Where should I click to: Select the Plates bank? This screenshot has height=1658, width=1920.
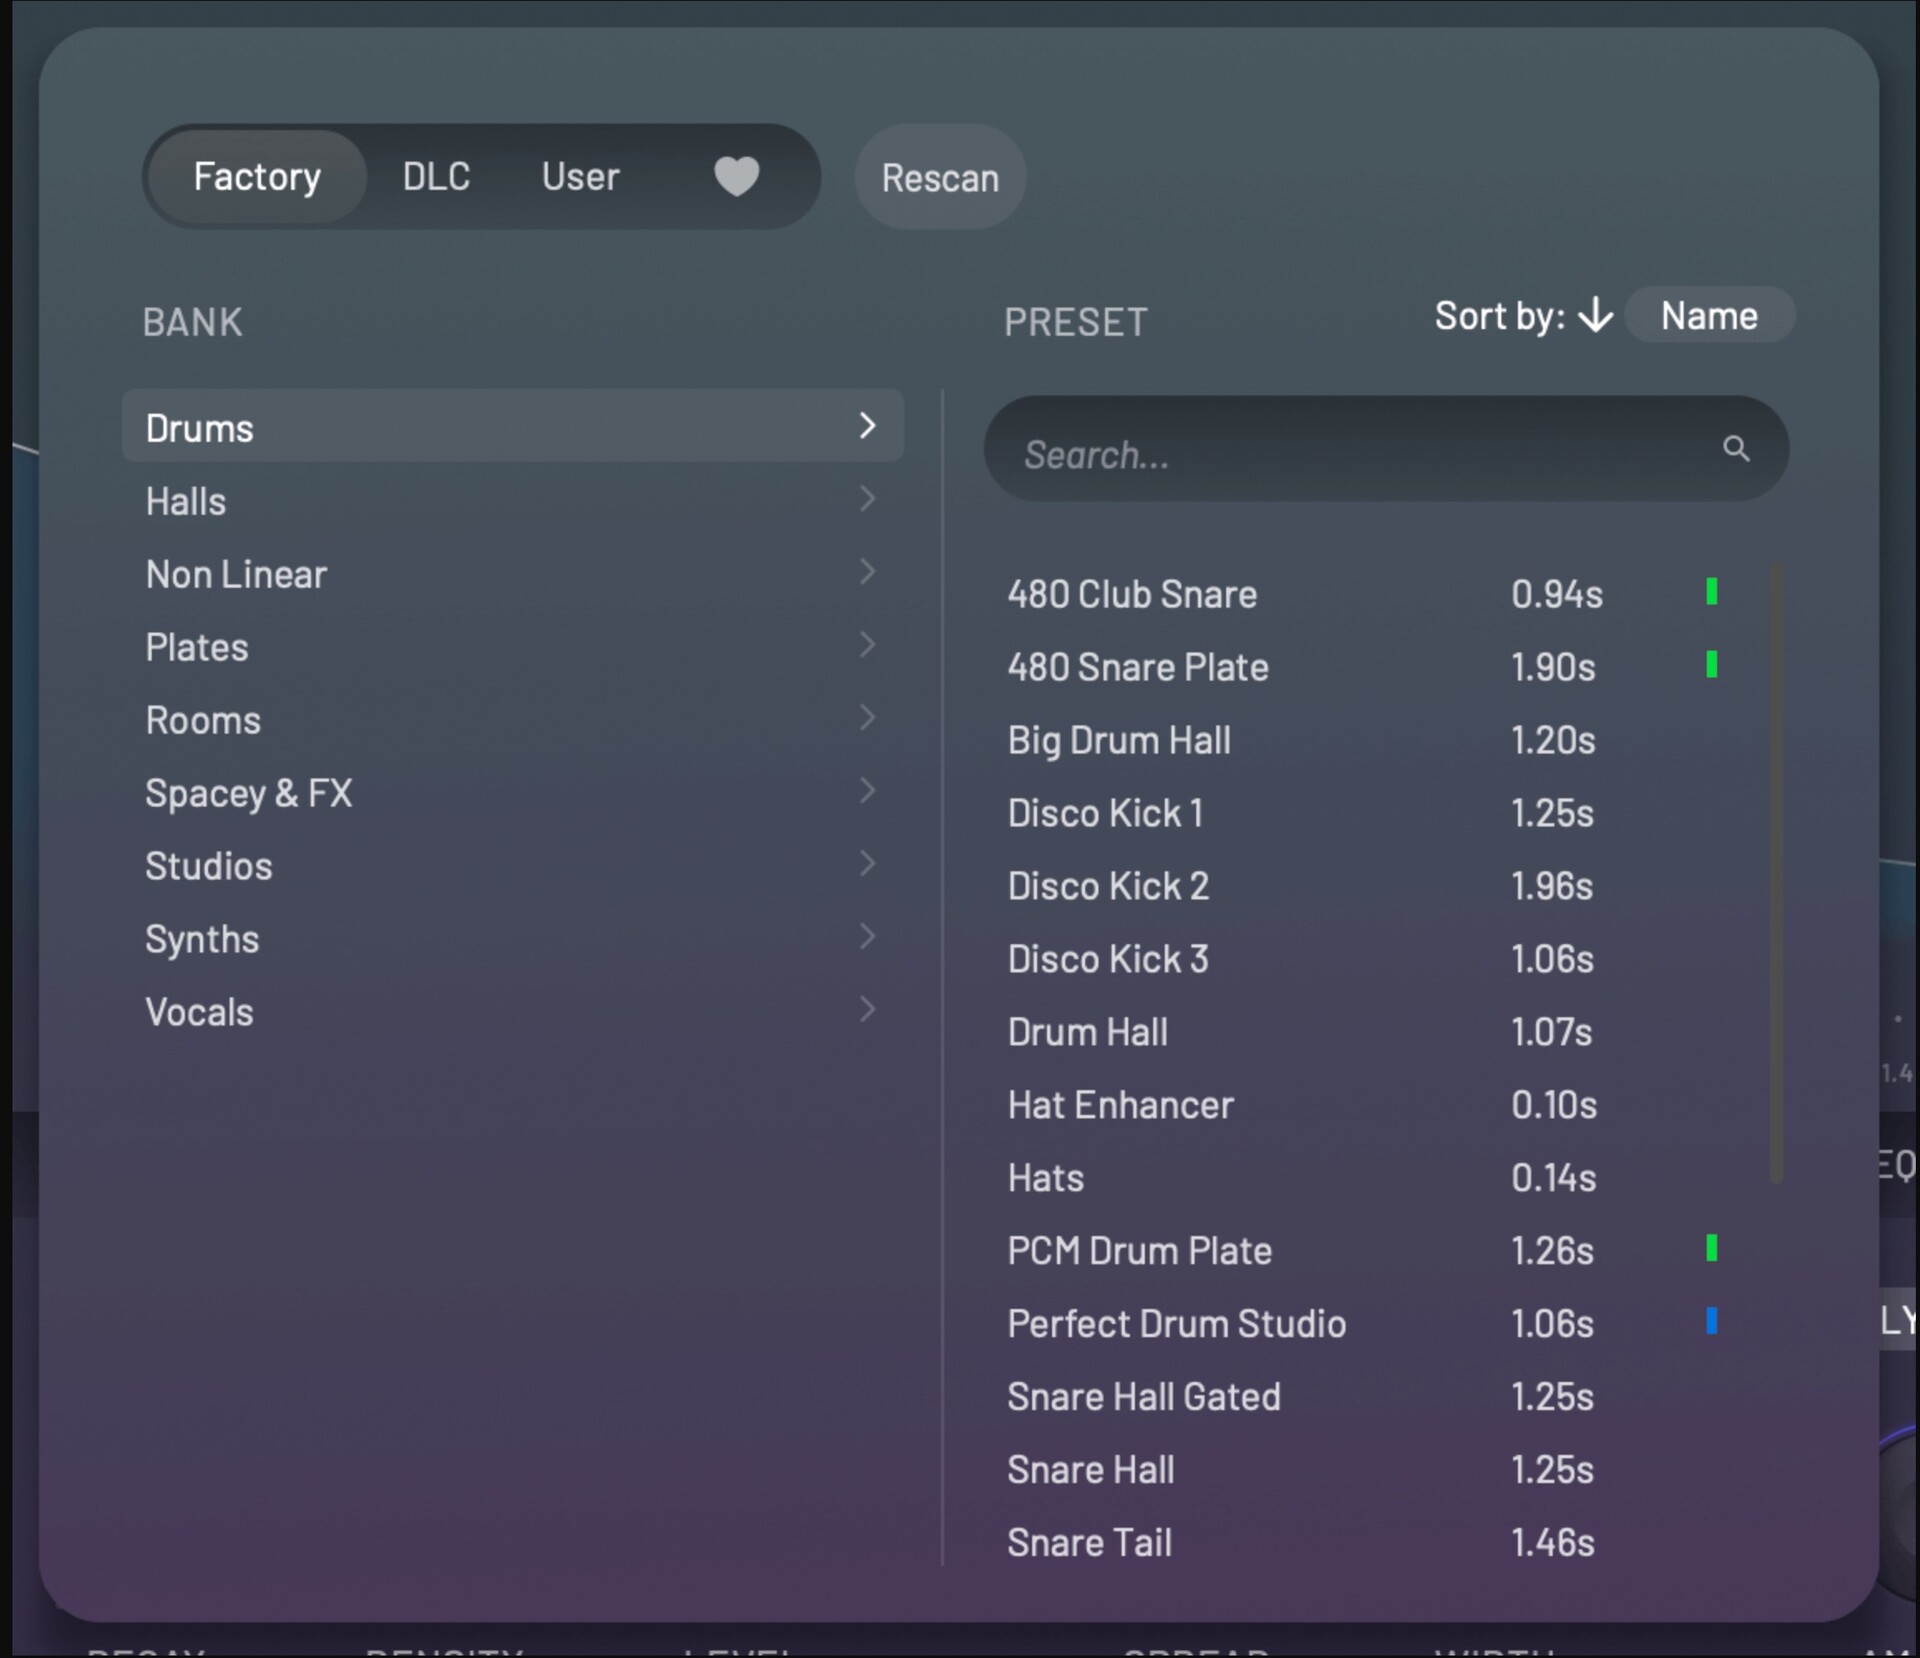coord(197,647)
